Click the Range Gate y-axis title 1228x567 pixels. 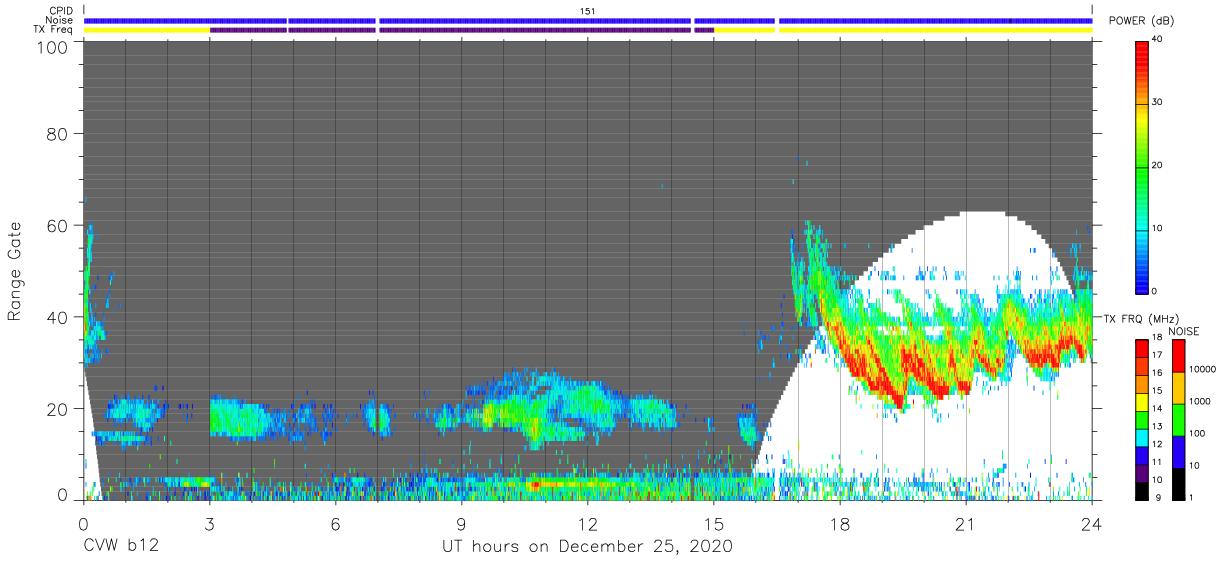[x=15, y=269]
